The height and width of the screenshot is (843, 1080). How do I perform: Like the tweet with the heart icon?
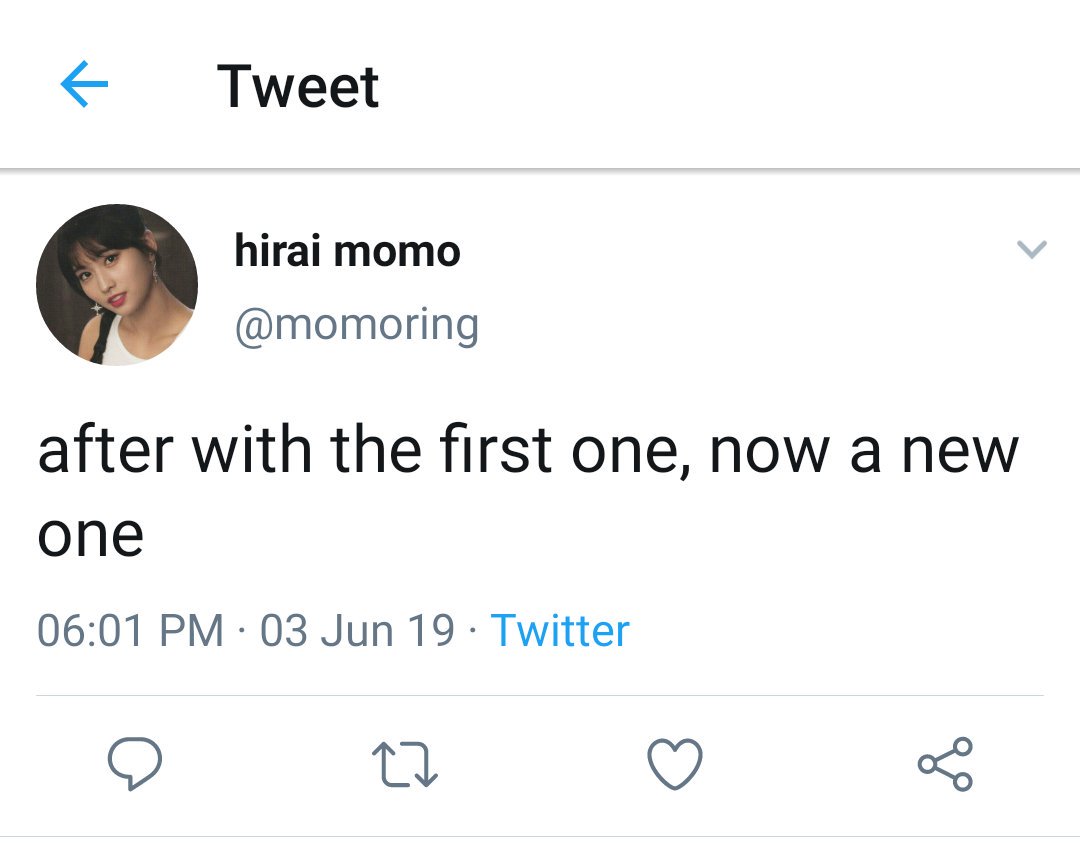coord(675,764)
